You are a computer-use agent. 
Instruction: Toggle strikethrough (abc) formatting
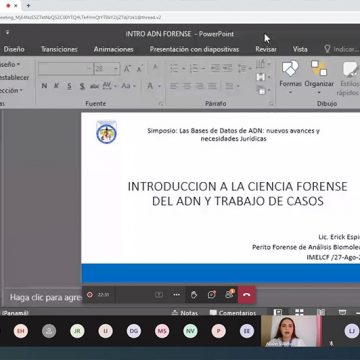[94, 86]
